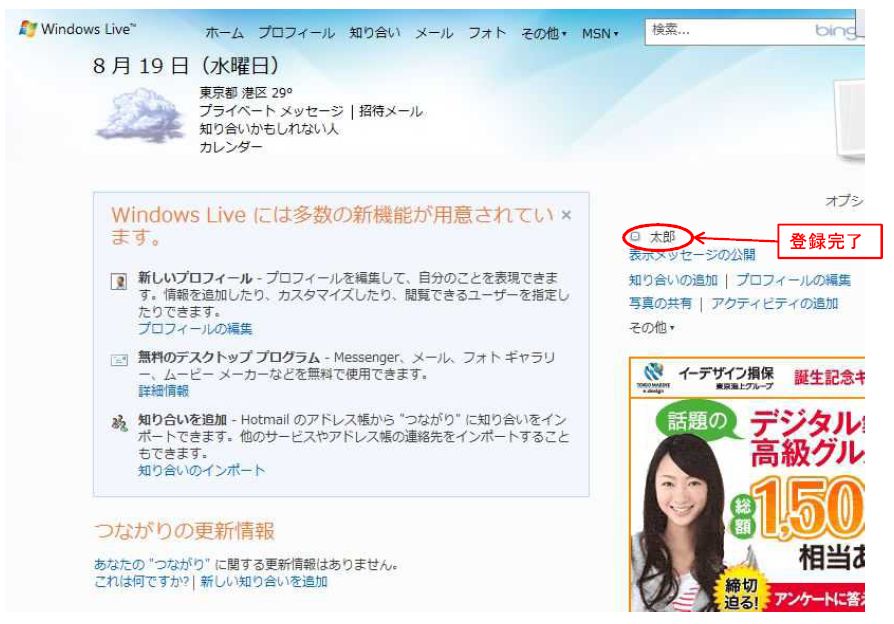Click アクティビティの追加 link
This screenshot has height=624, width=894.
click(x=774, y=303)
